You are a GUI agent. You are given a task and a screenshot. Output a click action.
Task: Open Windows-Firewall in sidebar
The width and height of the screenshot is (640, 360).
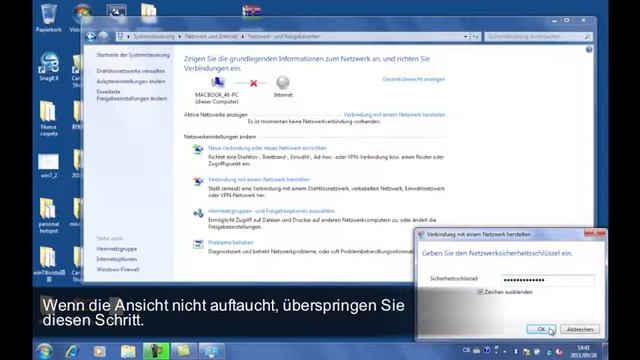point(118,269)
